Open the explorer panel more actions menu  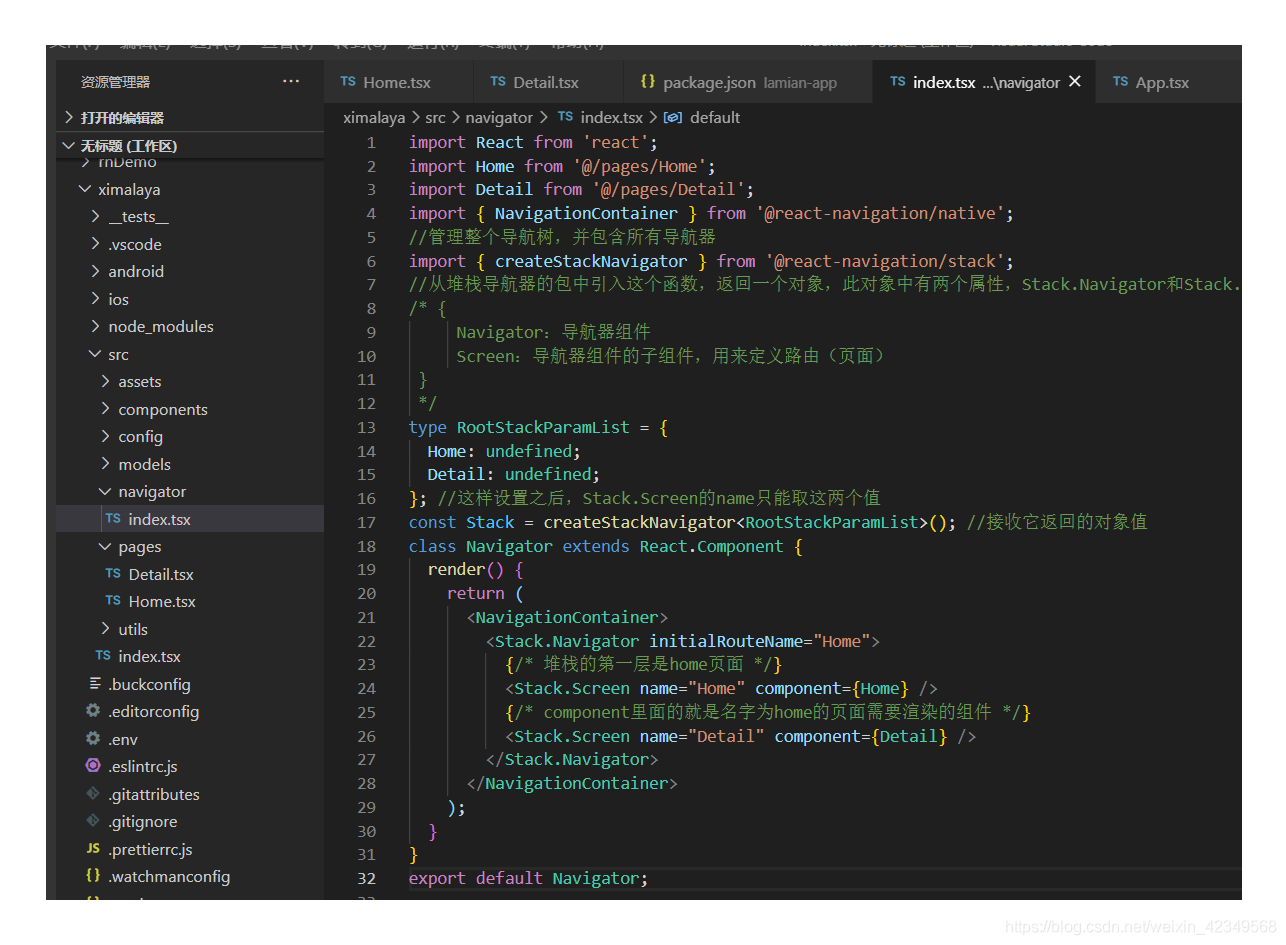click(x=291, y=82)
